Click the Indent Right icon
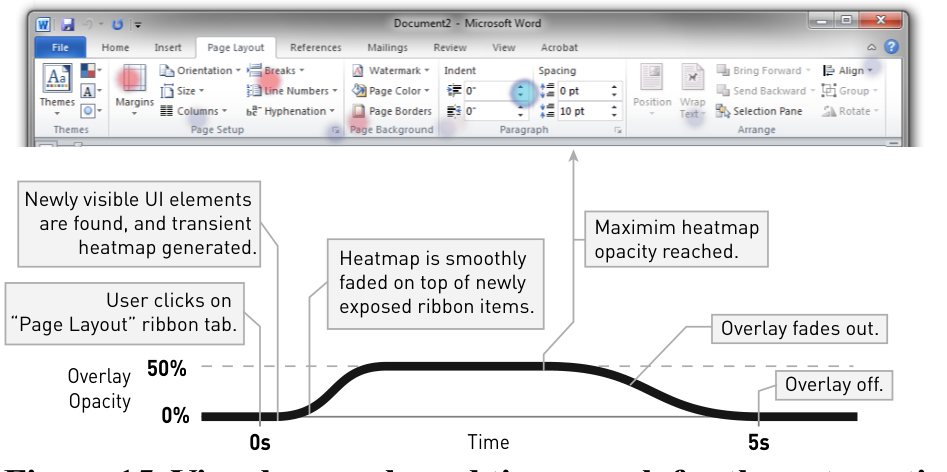The height and width of the screenshot is (472, 947). 454,111
